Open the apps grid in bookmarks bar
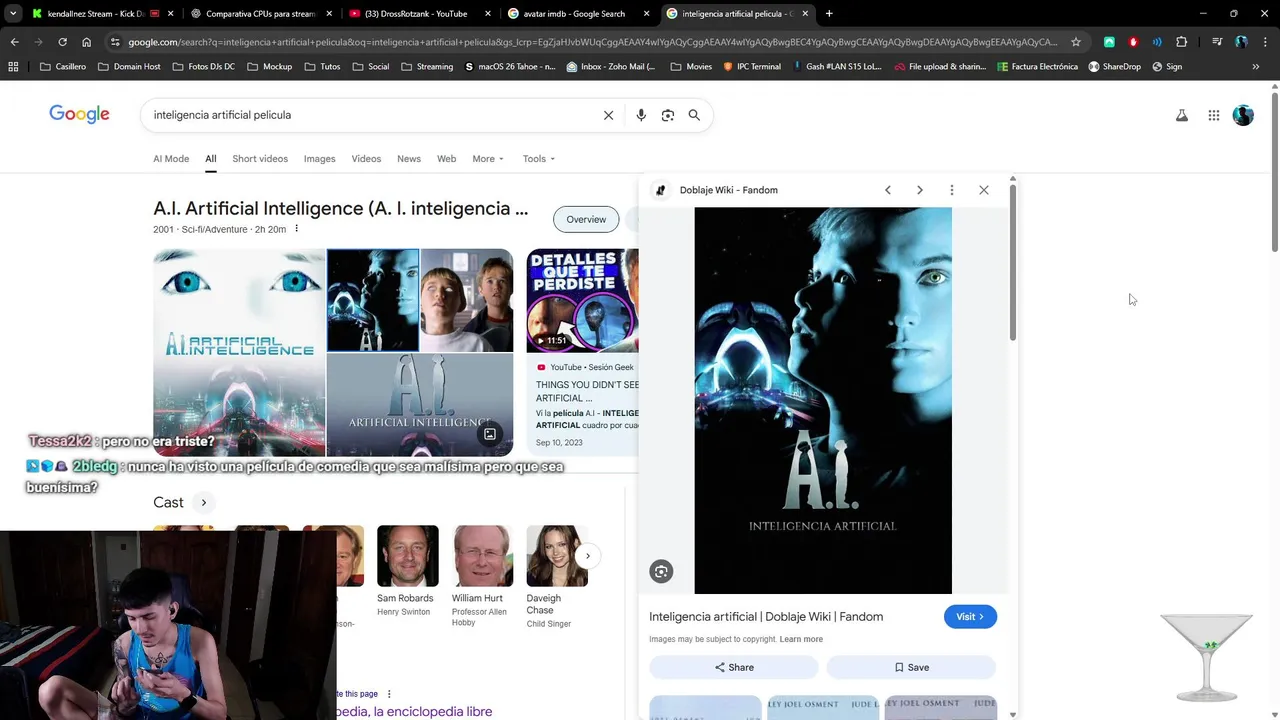This screenshot has height=720, width=1280. tap(13, 67)
